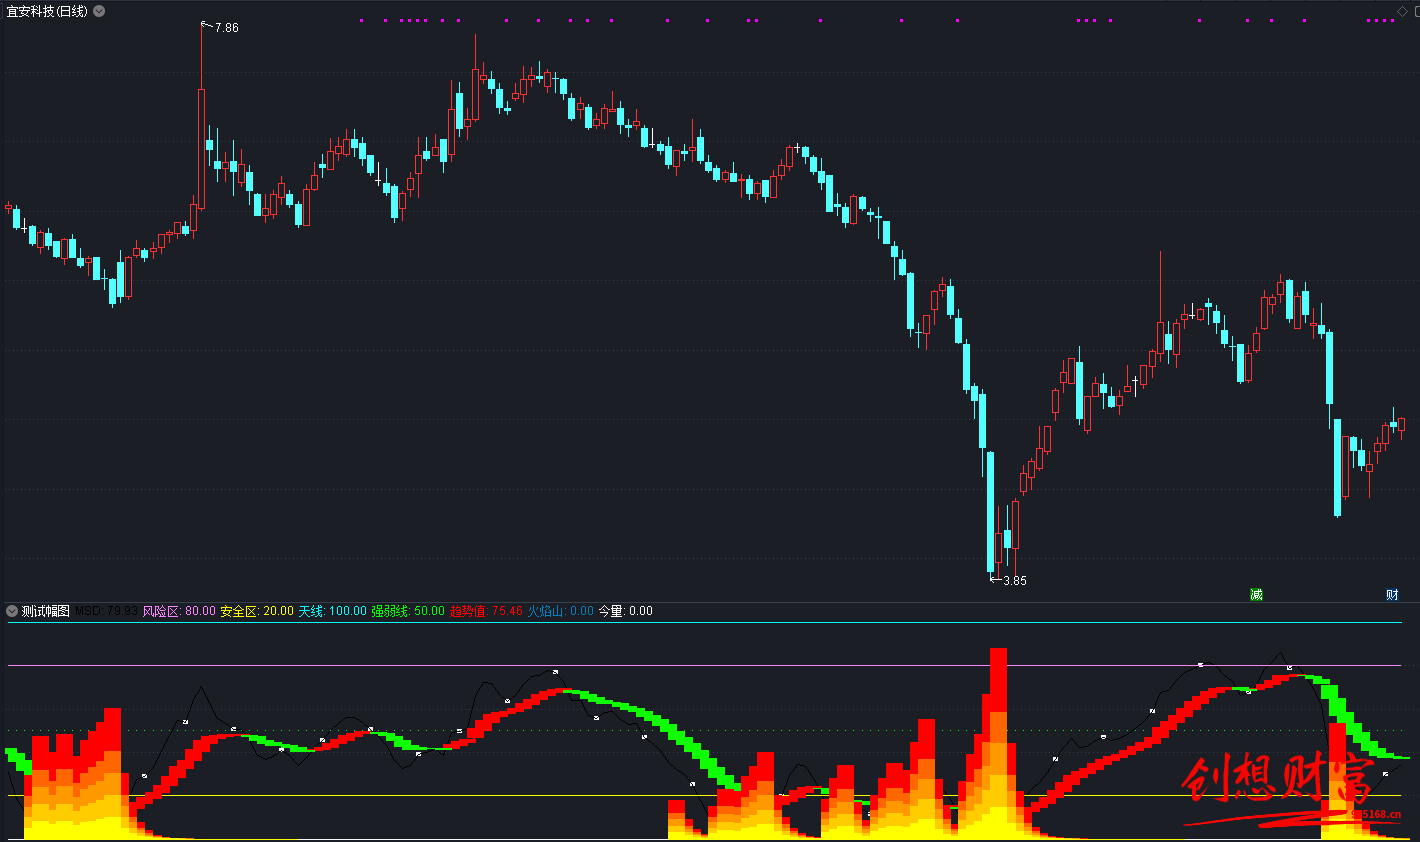Open the dropdown next to 宜安科技(日线)
1420x842 pixels.
click(x=99, y=11)
